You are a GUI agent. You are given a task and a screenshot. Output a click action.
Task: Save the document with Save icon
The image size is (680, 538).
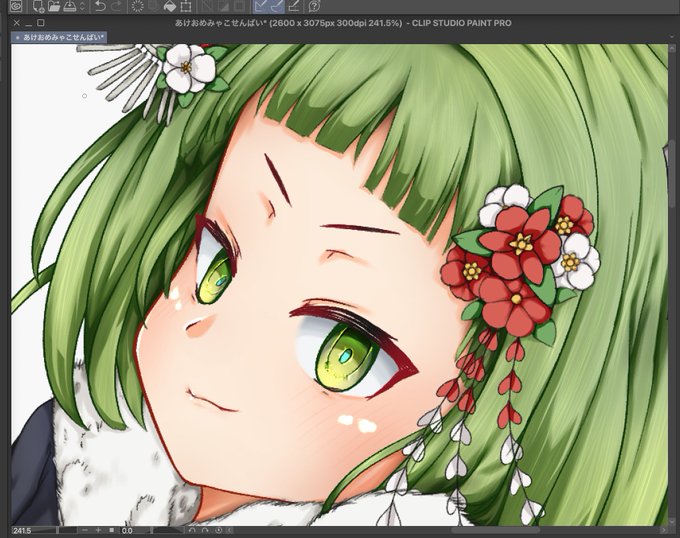69,6
